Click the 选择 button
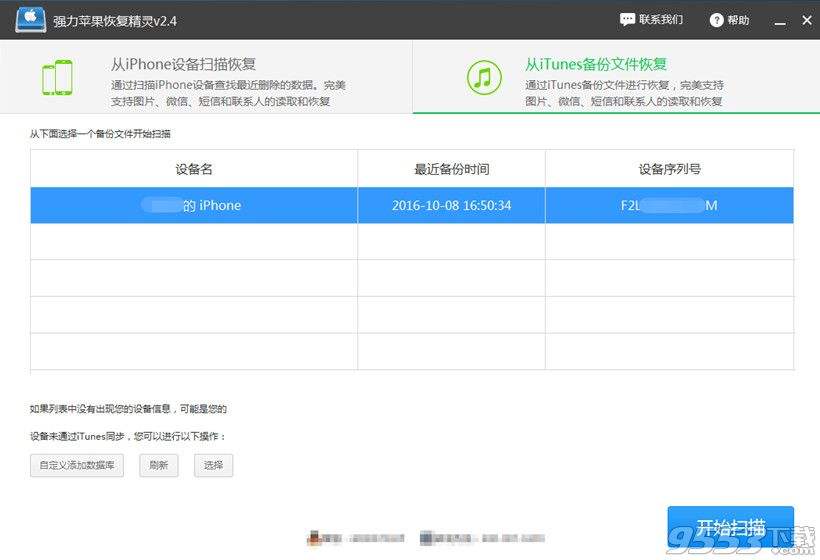 click(213, 465)
